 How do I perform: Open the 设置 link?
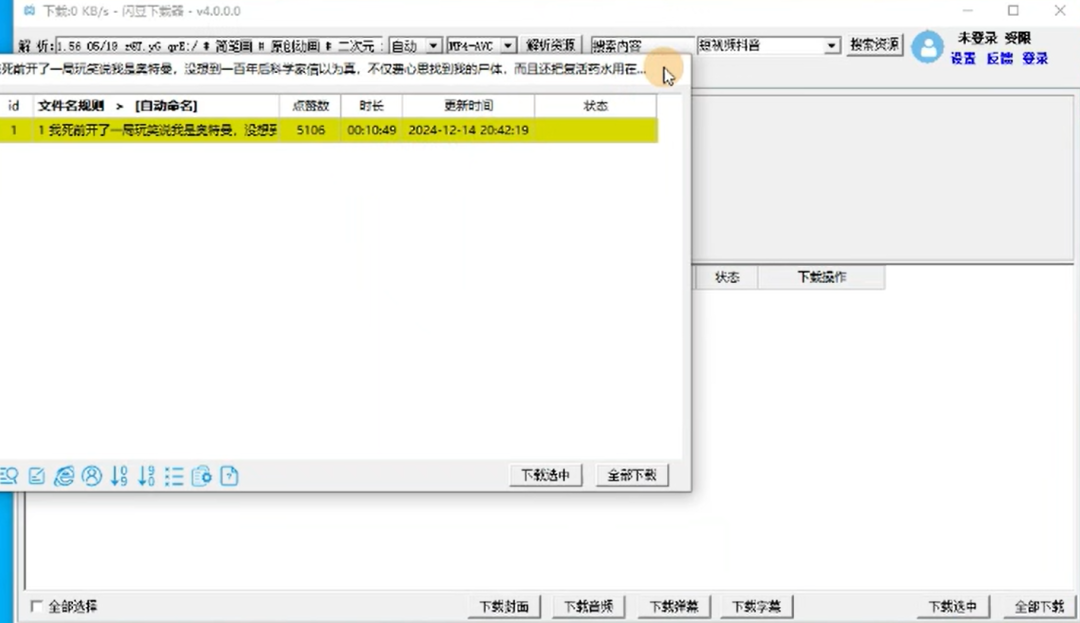click(x=963, y=59)
